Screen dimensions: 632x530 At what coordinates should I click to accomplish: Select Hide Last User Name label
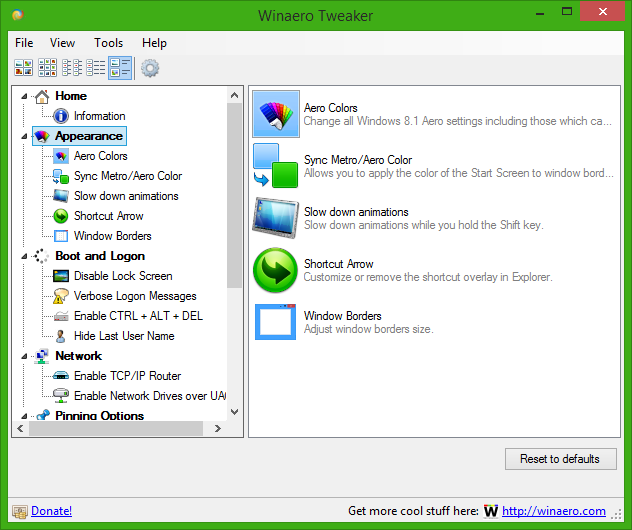click(x=124, y=336)
